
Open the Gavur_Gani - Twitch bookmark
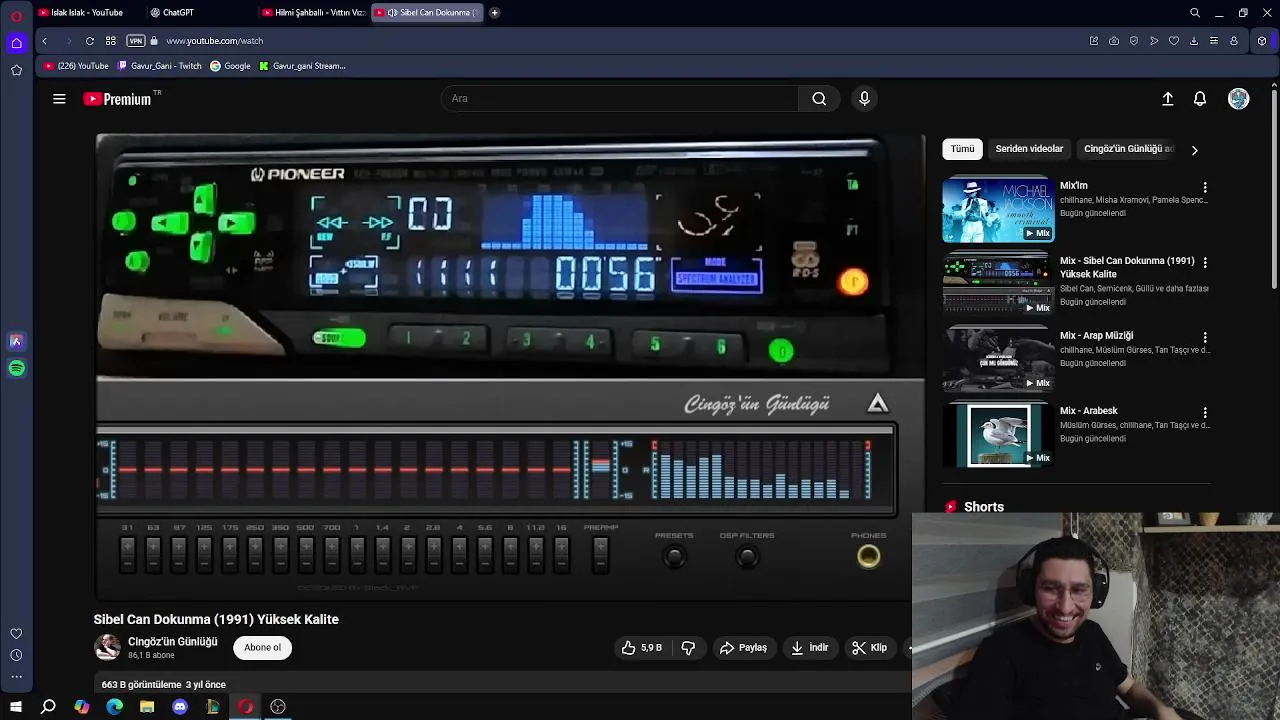(x=160, y=66)
